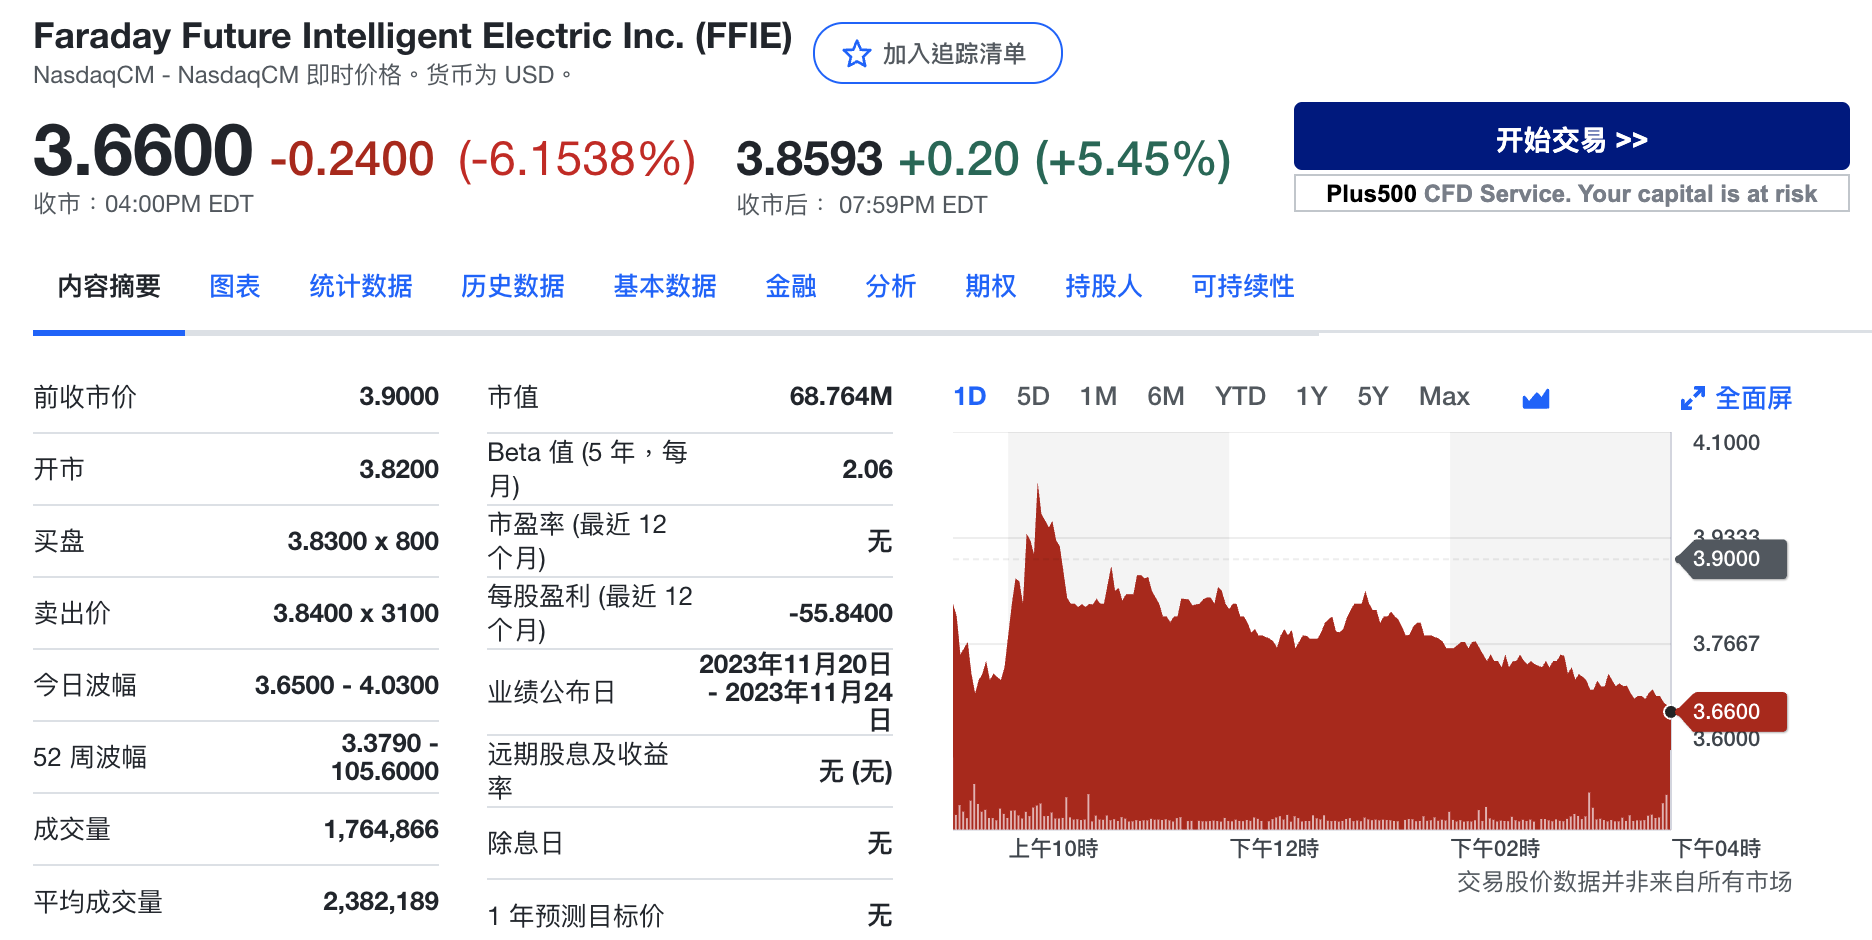Toggle the 5Y time period view

pyautogui.click(x=1372, y=396)
